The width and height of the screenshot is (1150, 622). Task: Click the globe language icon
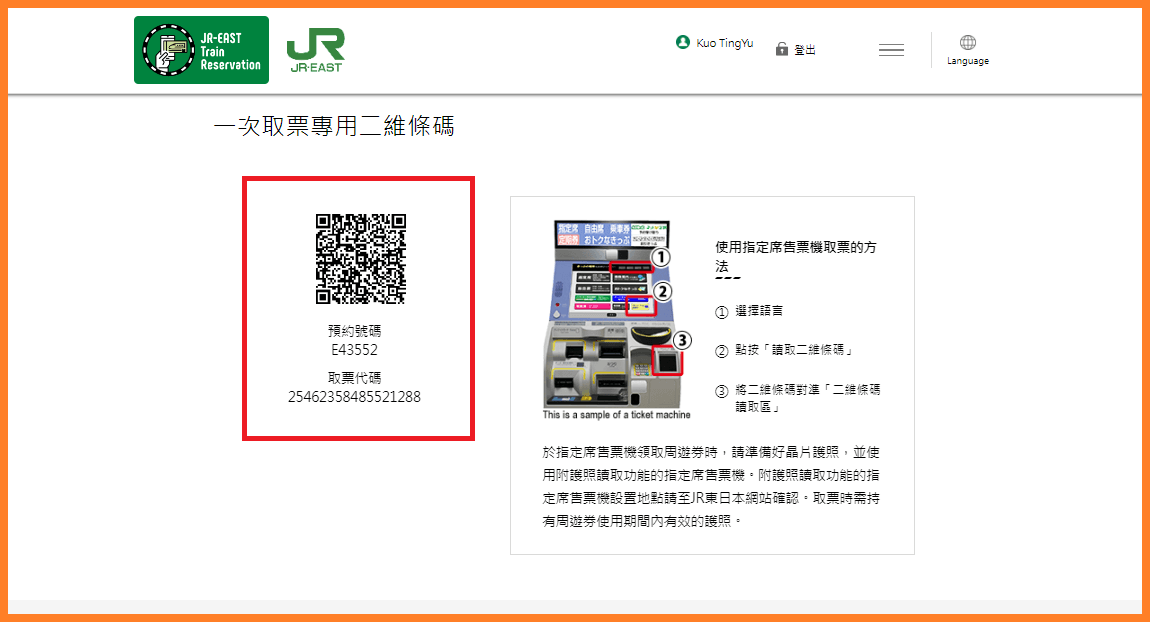pyautogui.click(x=967, y=42)
